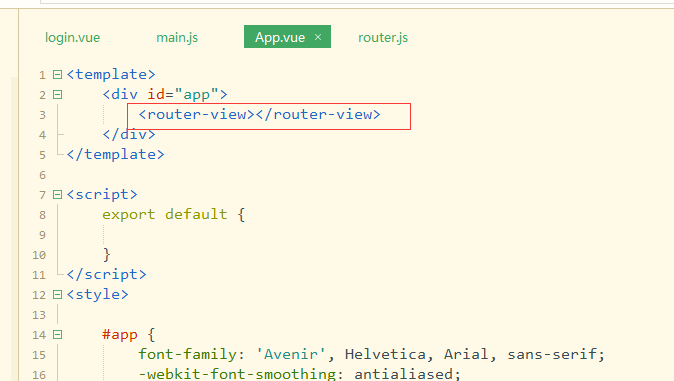Screen dimensions: 674x381
Task: Click the <style> tag text
Action: pyautogui.click(x=98, y=295)
